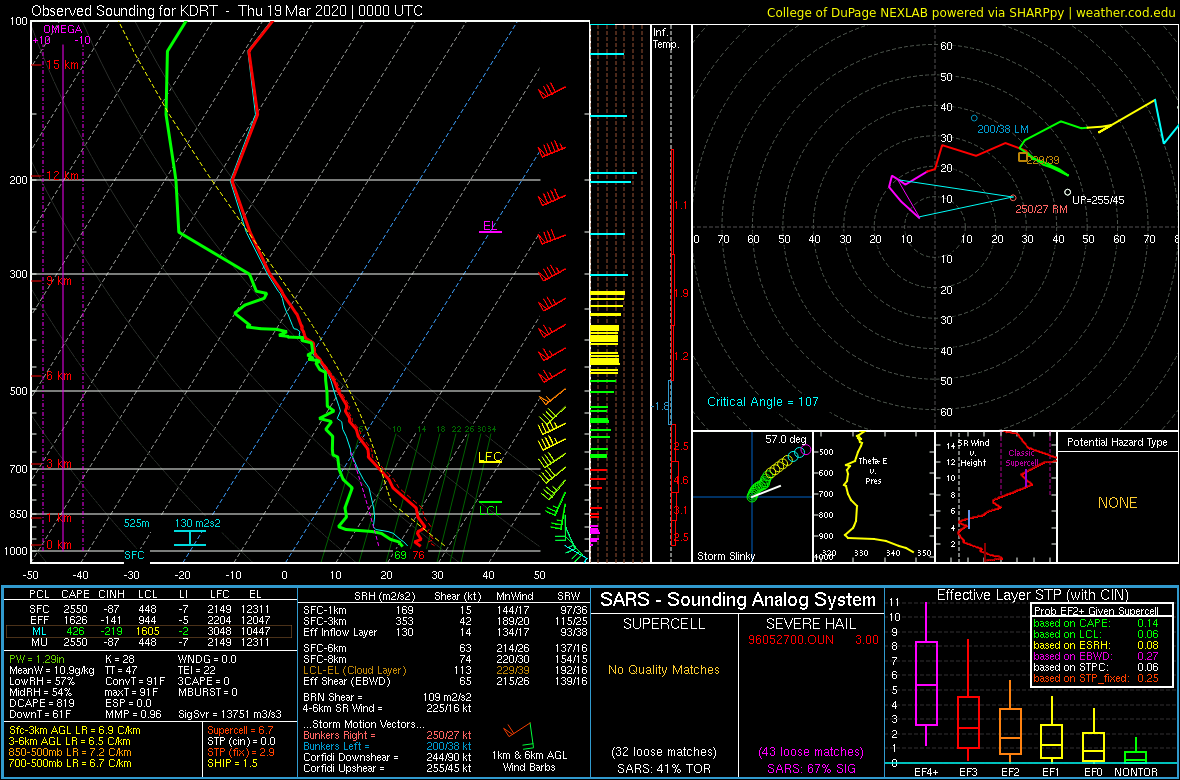Click the 'Inf. Temp.' column header
Screen dimensions: 1180x780
[667, 38]
